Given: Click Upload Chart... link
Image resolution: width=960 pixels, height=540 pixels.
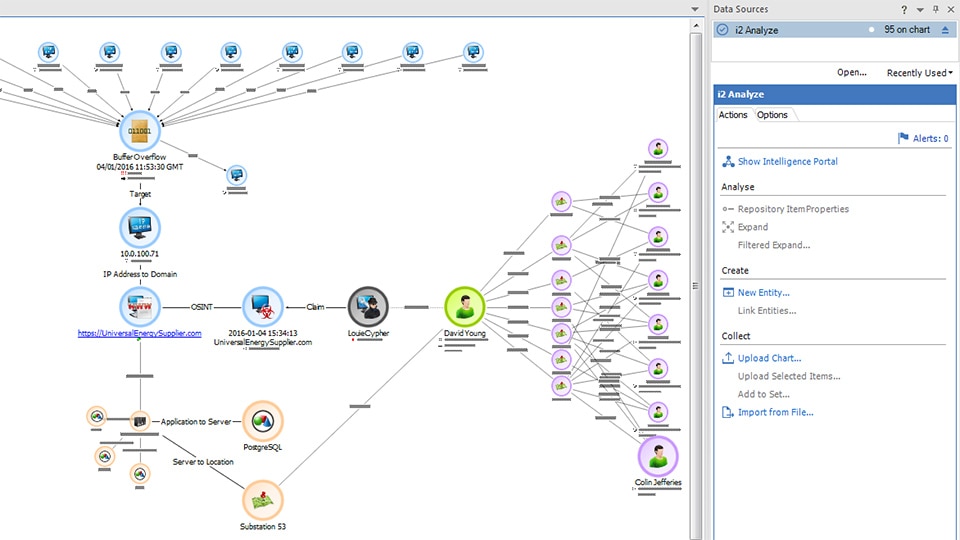Looking at the screenshot, I should [769, 358].
